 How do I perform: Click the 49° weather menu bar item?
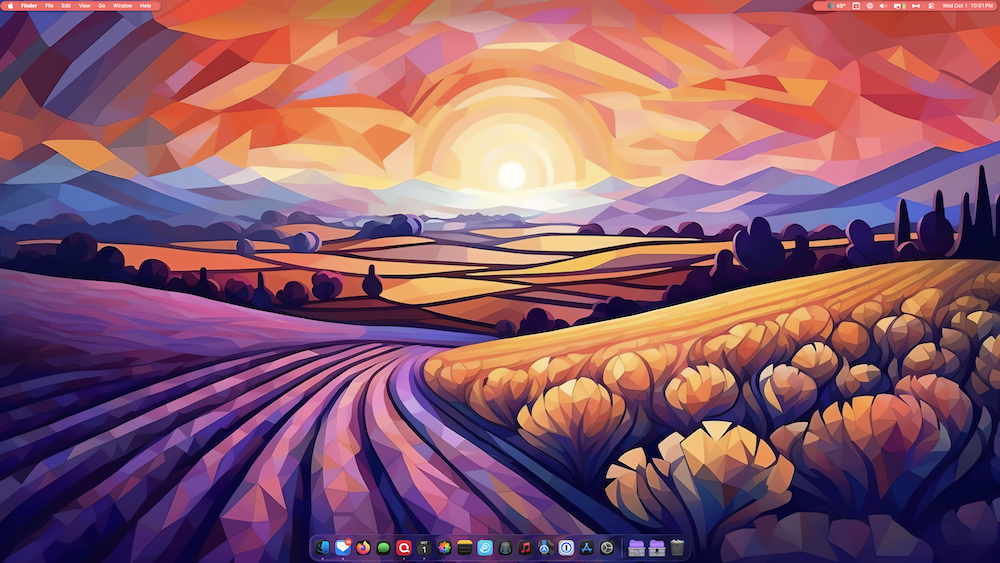click(x=837, y=6)
